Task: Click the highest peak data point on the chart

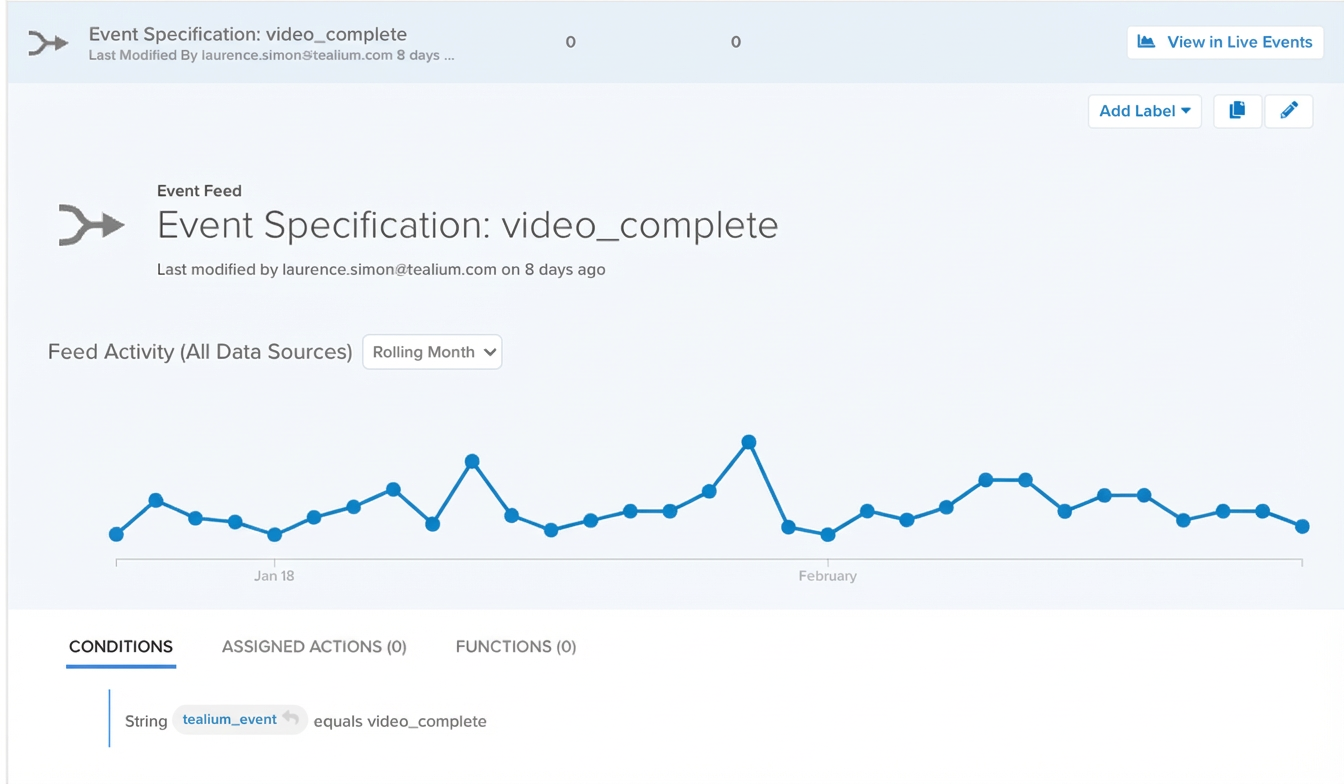Action: pyautogui.click(x=749, y=442)
